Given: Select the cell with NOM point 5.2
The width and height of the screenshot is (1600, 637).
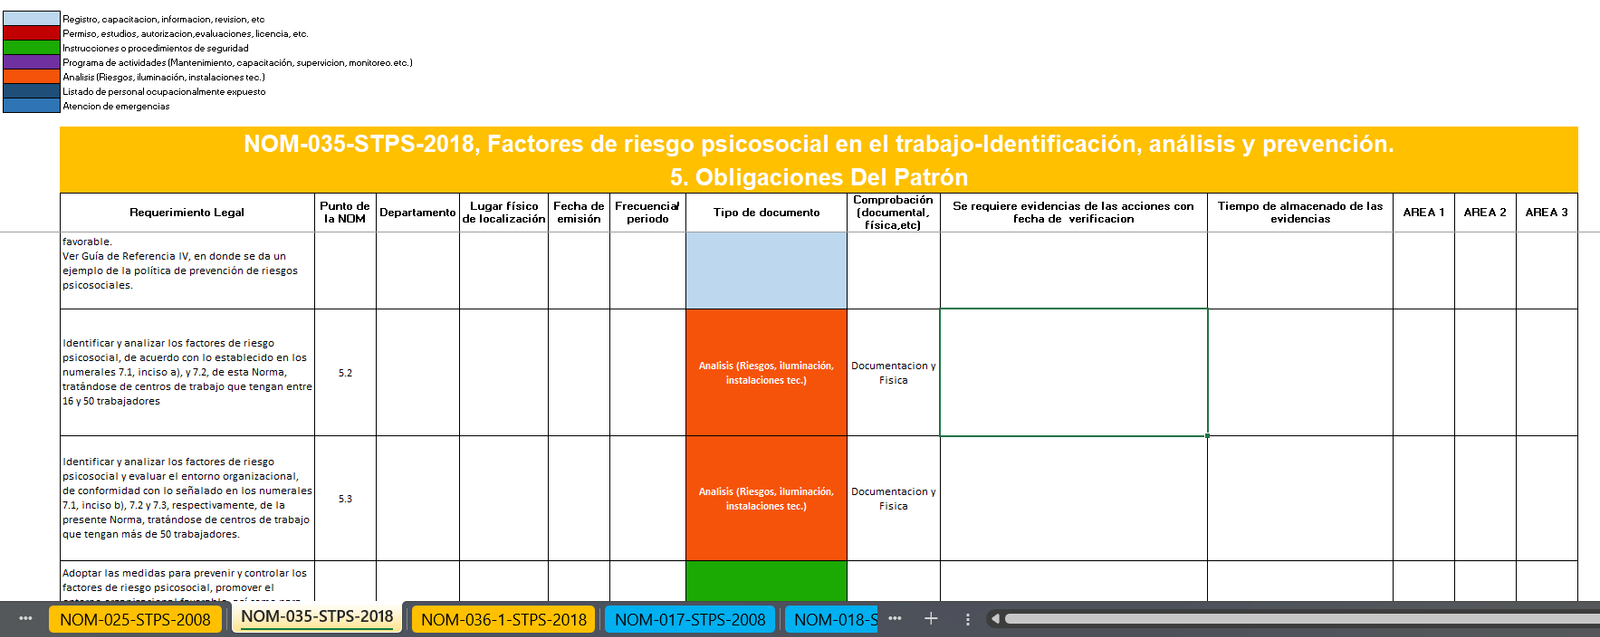Looking at the screenshot, I should tap(345, 372).
